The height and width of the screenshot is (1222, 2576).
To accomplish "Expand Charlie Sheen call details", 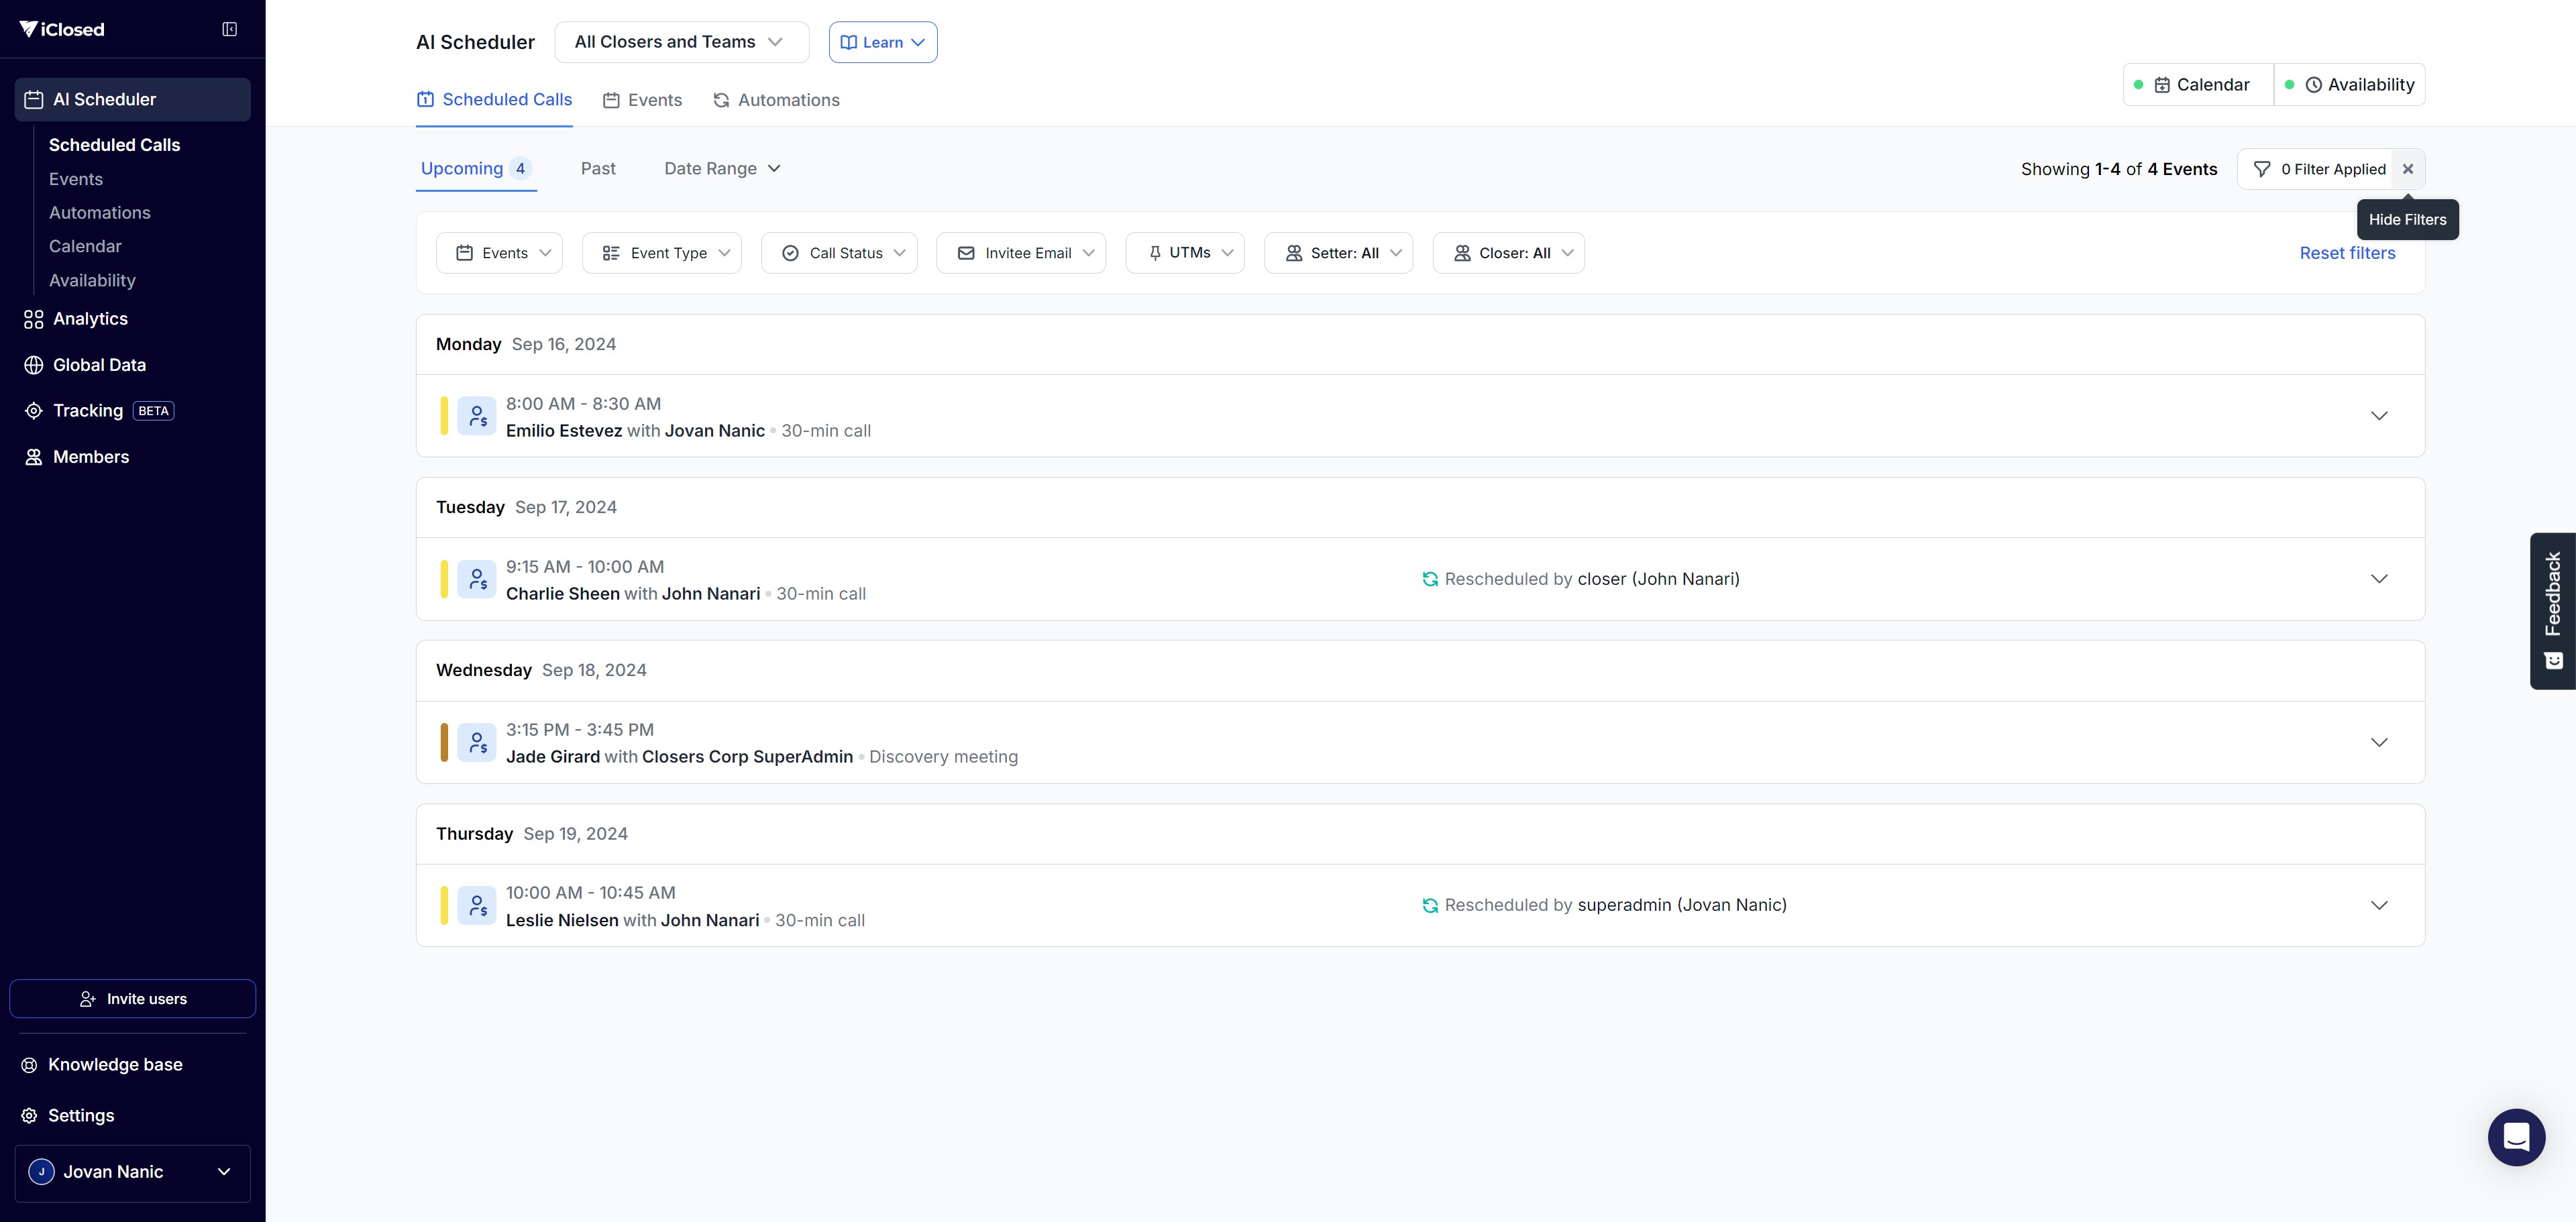I will click(2379, 579).
